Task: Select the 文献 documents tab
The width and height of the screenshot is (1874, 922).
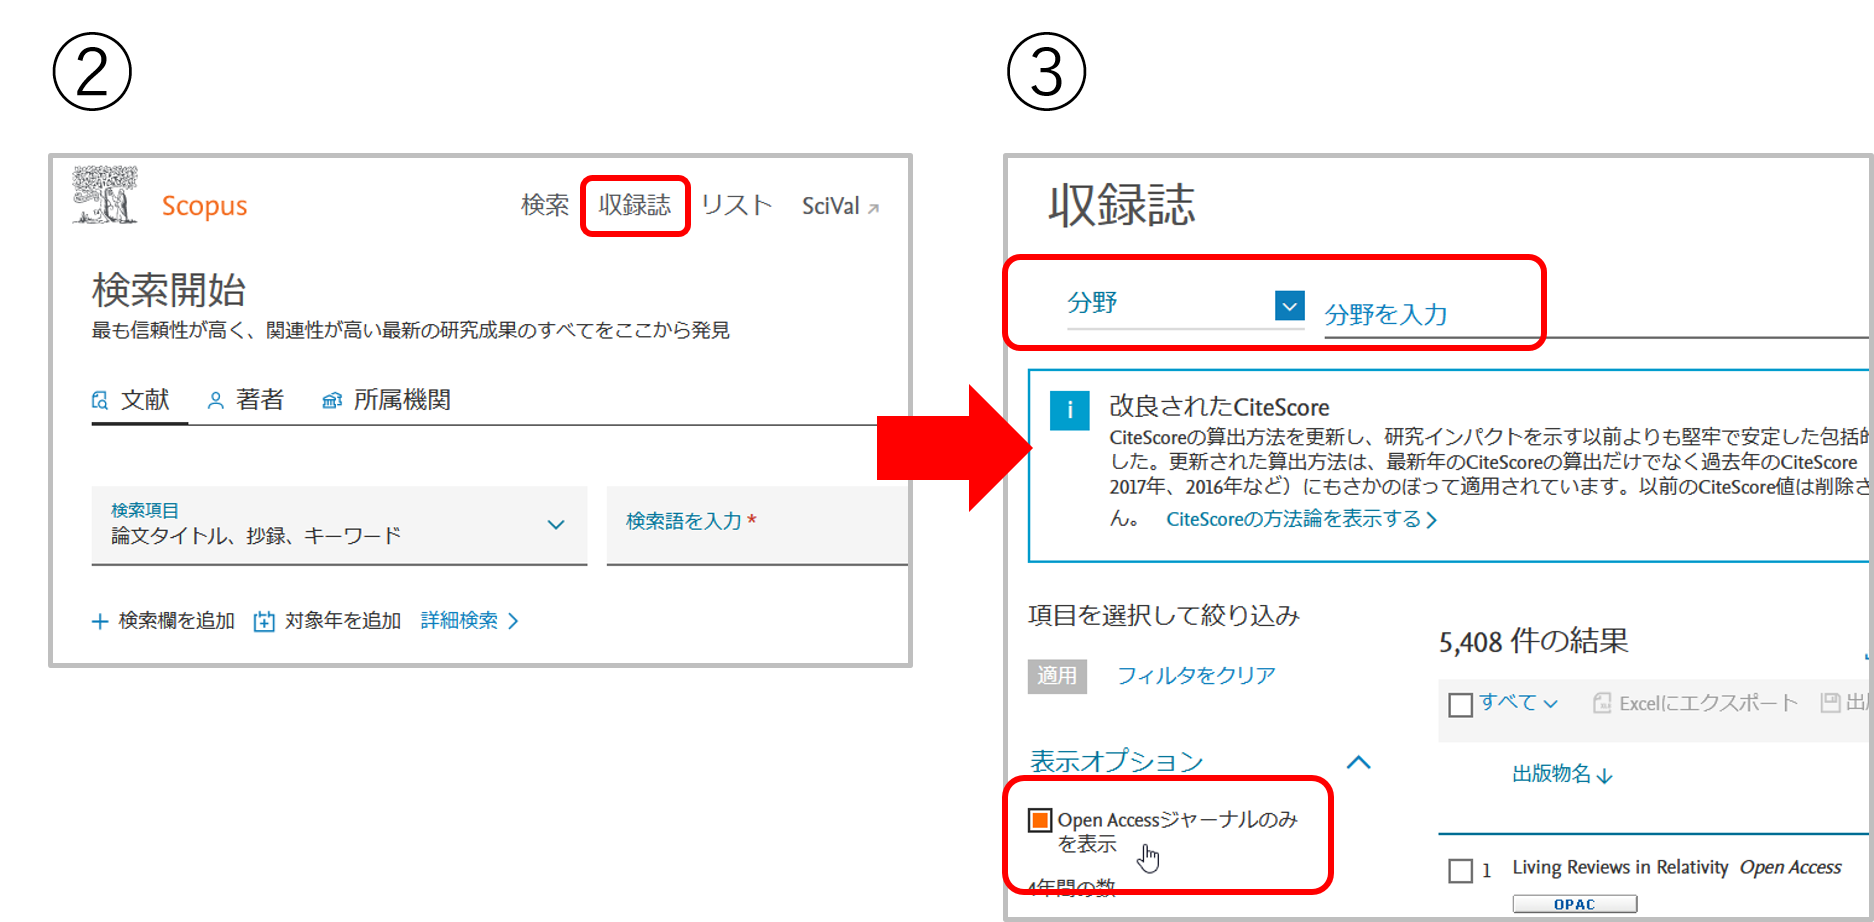Action: point(134,400)
